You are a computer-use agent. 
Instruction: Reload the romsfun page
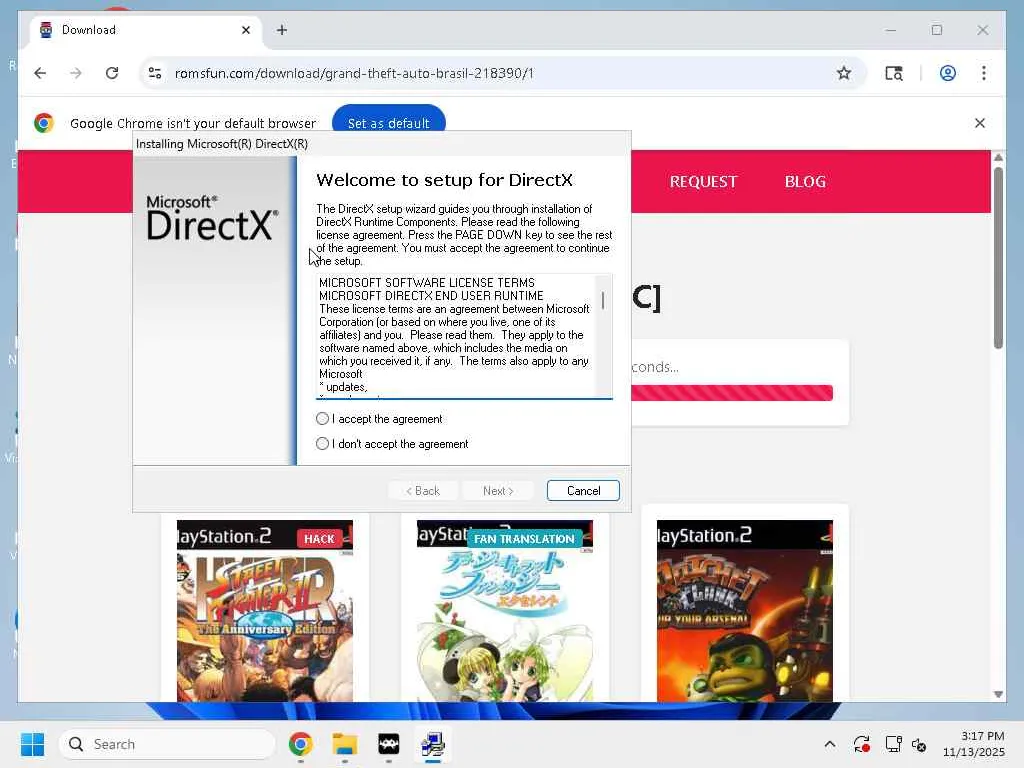pyautogui.click(x=112, y=73)
